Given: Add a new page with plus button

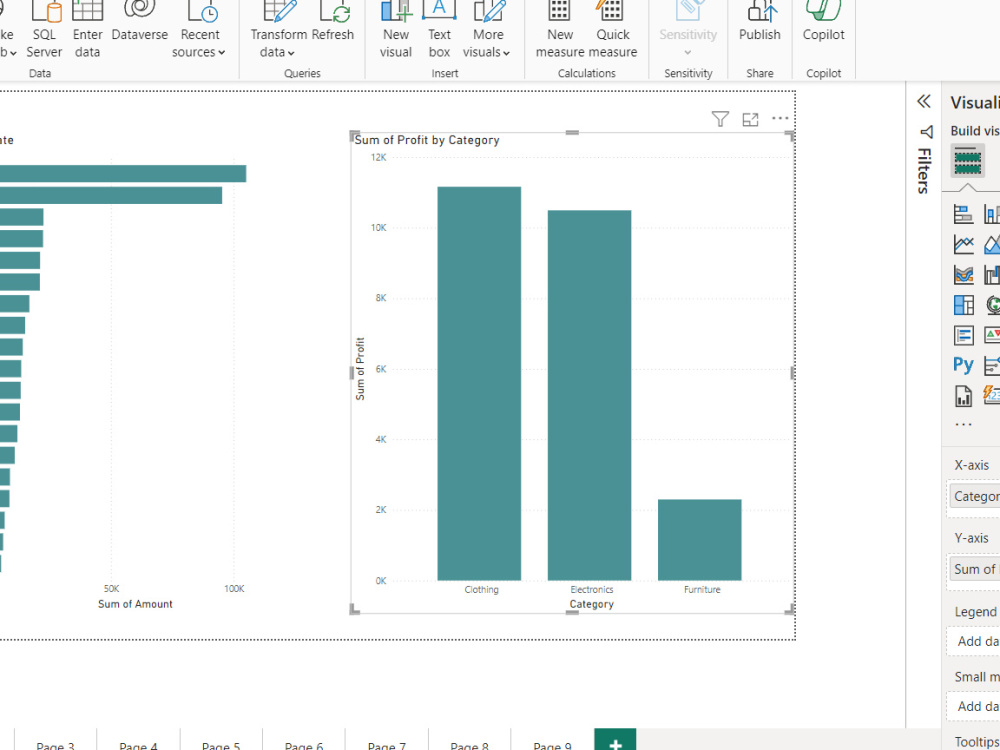Looking at the screenshot, I should (x=615, y=740).
